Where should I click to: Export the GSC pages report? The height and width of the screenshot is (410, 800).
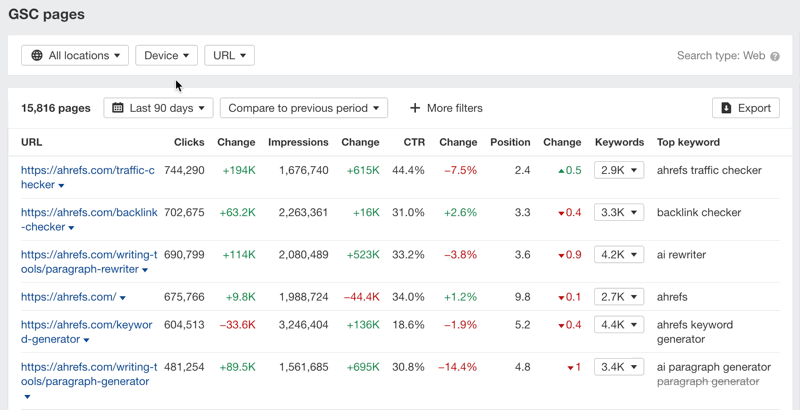click(x=745, y=108)
